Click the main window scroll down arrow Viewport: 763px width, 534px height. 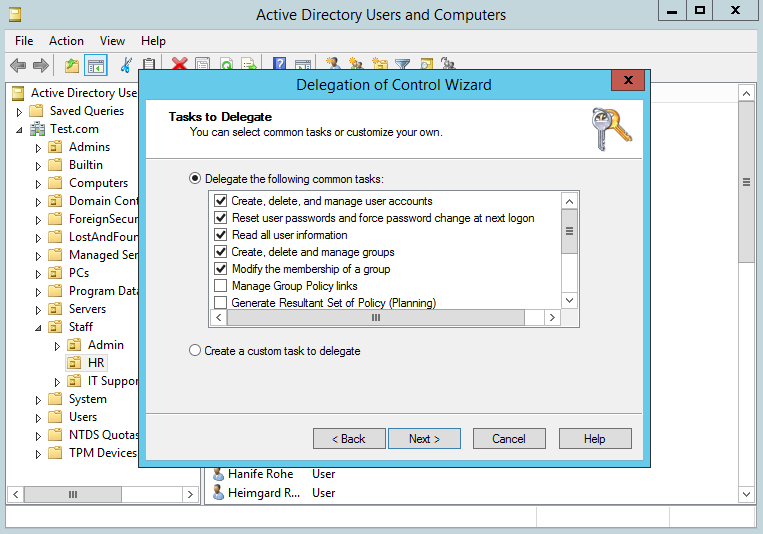pos(746,494)
